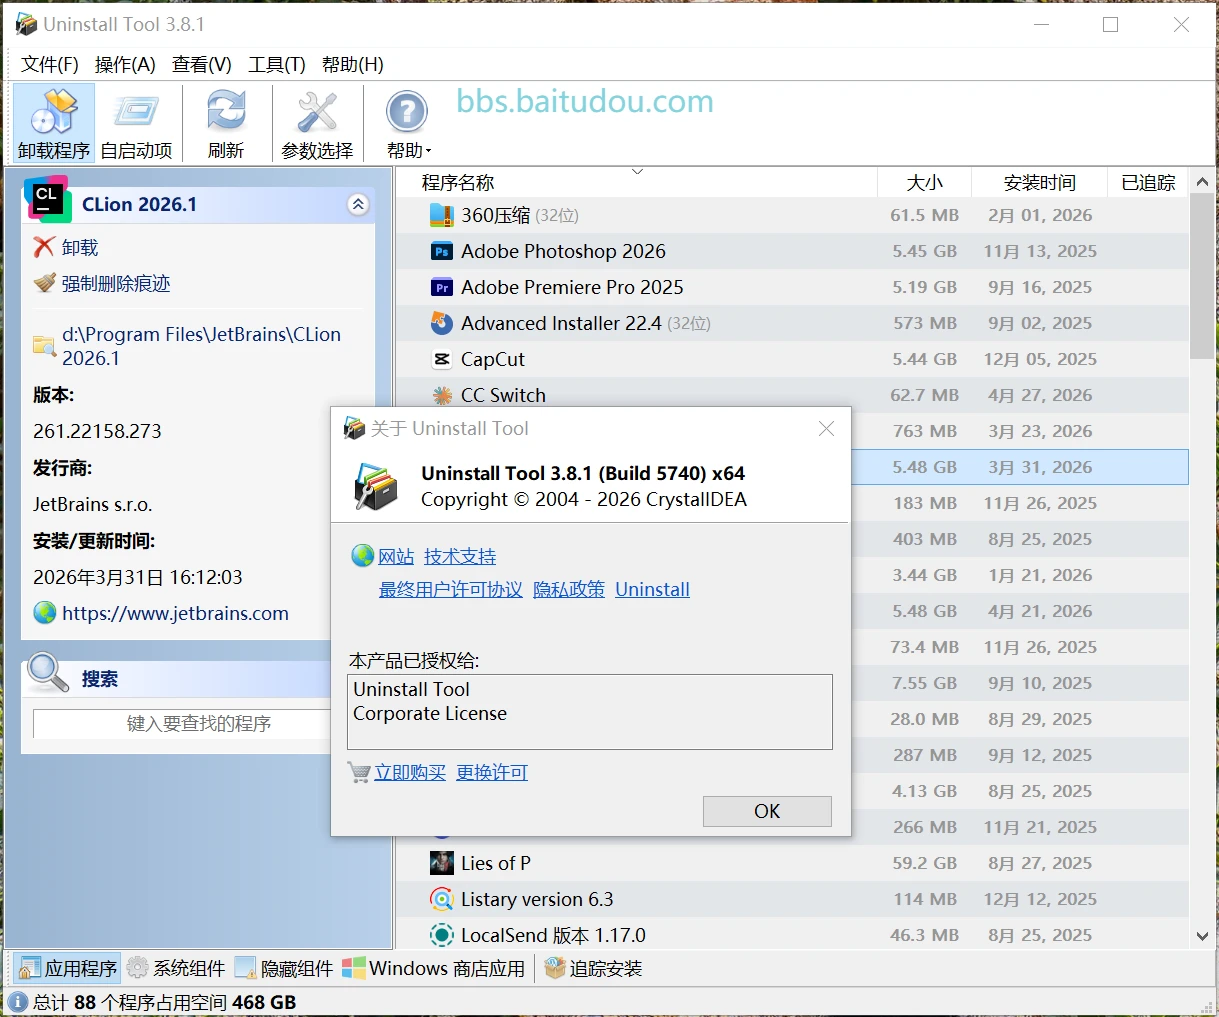Open the 工具(T) menu

pos(277,64)
